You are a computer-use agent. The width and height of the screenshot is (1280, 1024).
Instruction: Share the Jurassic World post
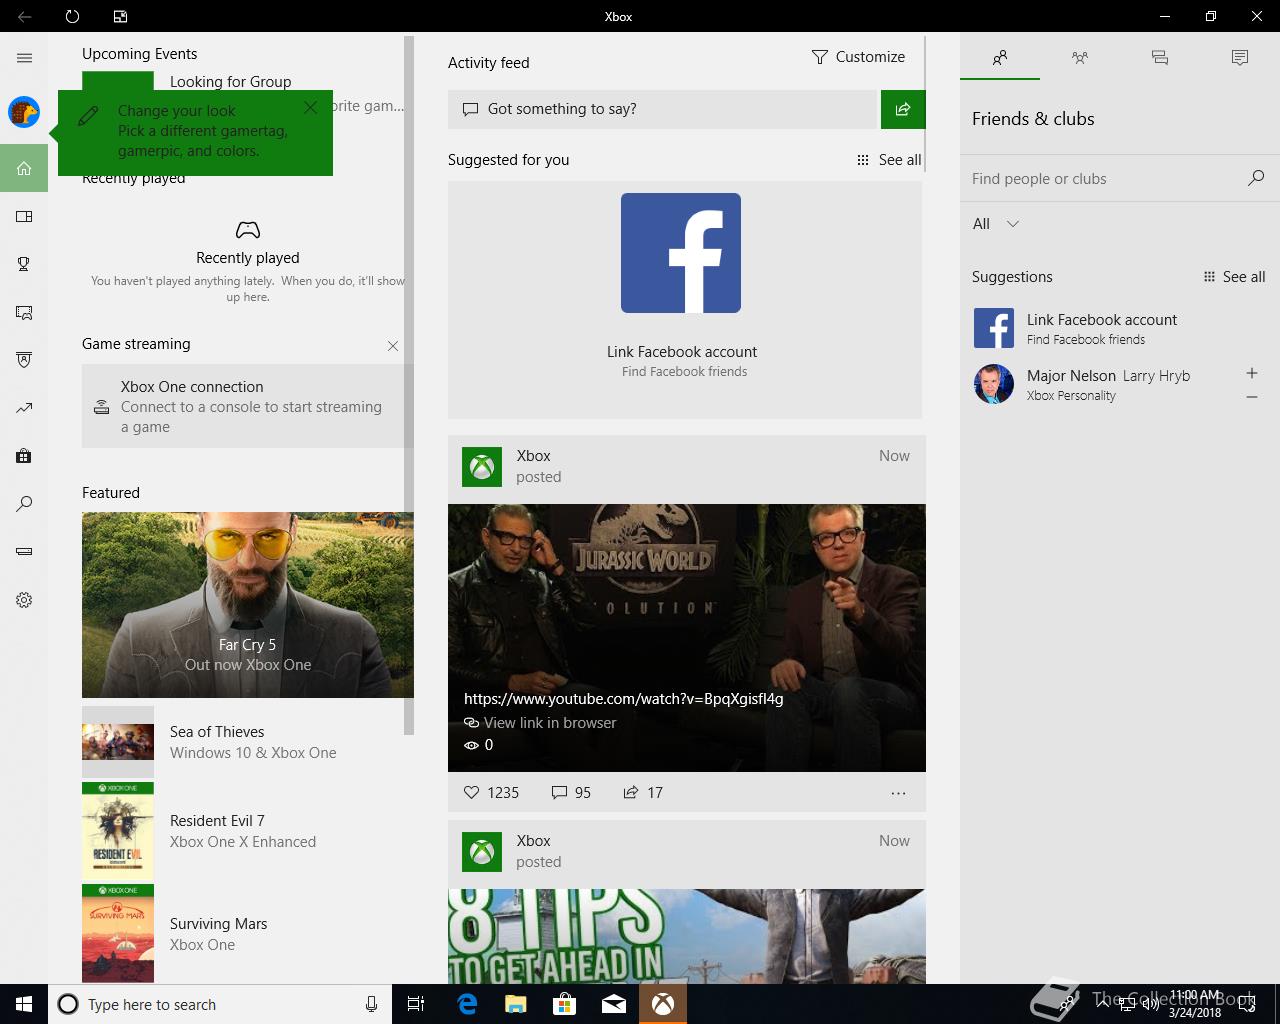[643, 792]
